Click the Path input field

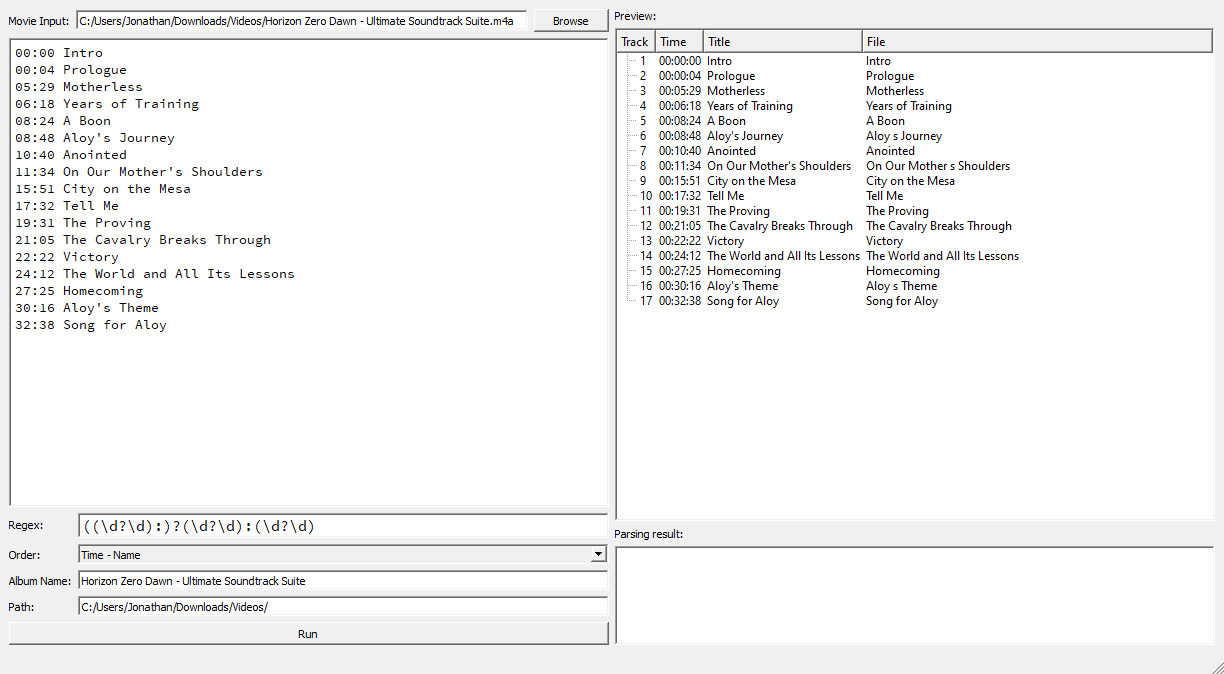tap(342, 607)
